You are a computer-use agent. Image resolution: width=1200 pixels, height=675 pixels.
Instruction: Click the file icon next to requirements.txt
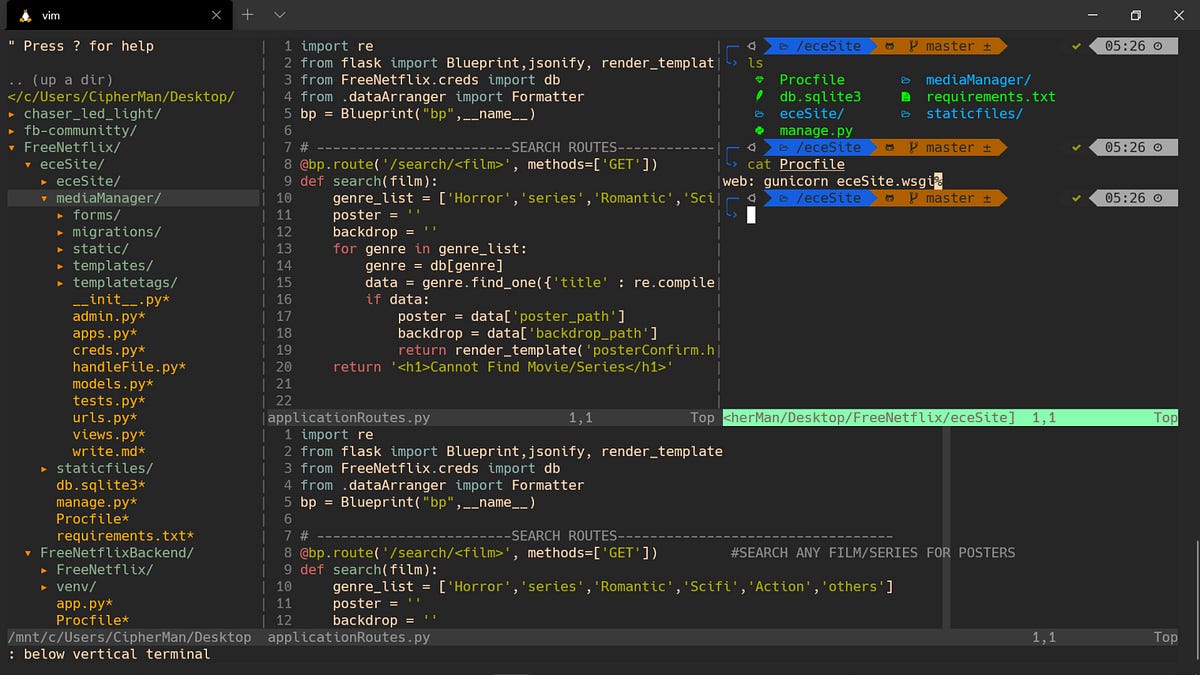904,97
